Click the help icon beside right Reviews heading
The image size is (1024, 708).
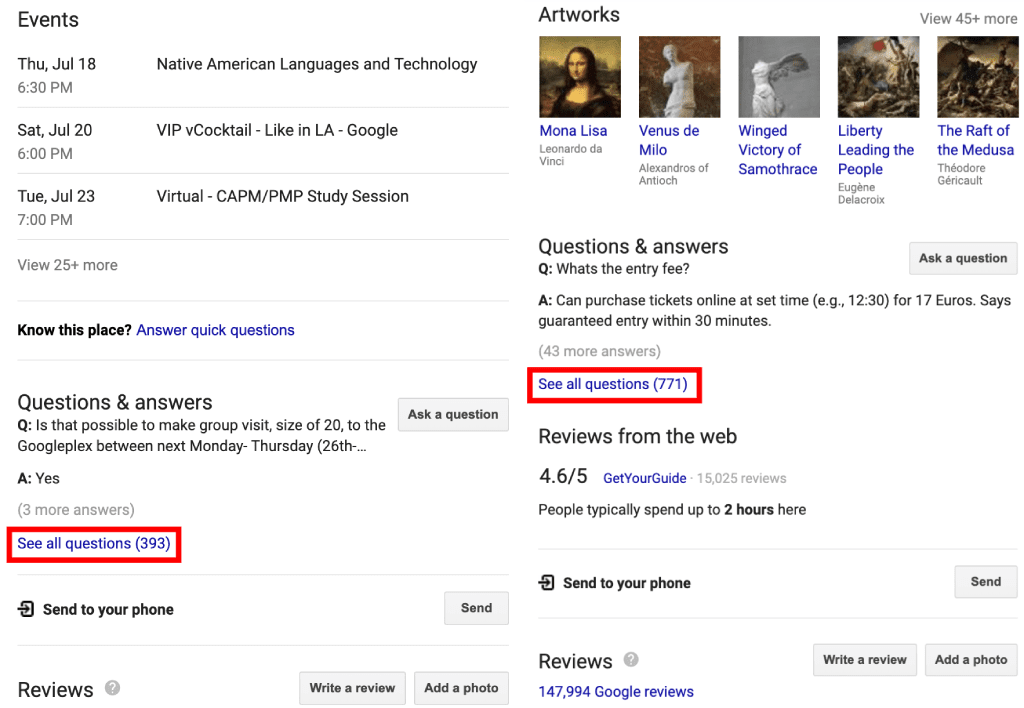click(631, 660)
